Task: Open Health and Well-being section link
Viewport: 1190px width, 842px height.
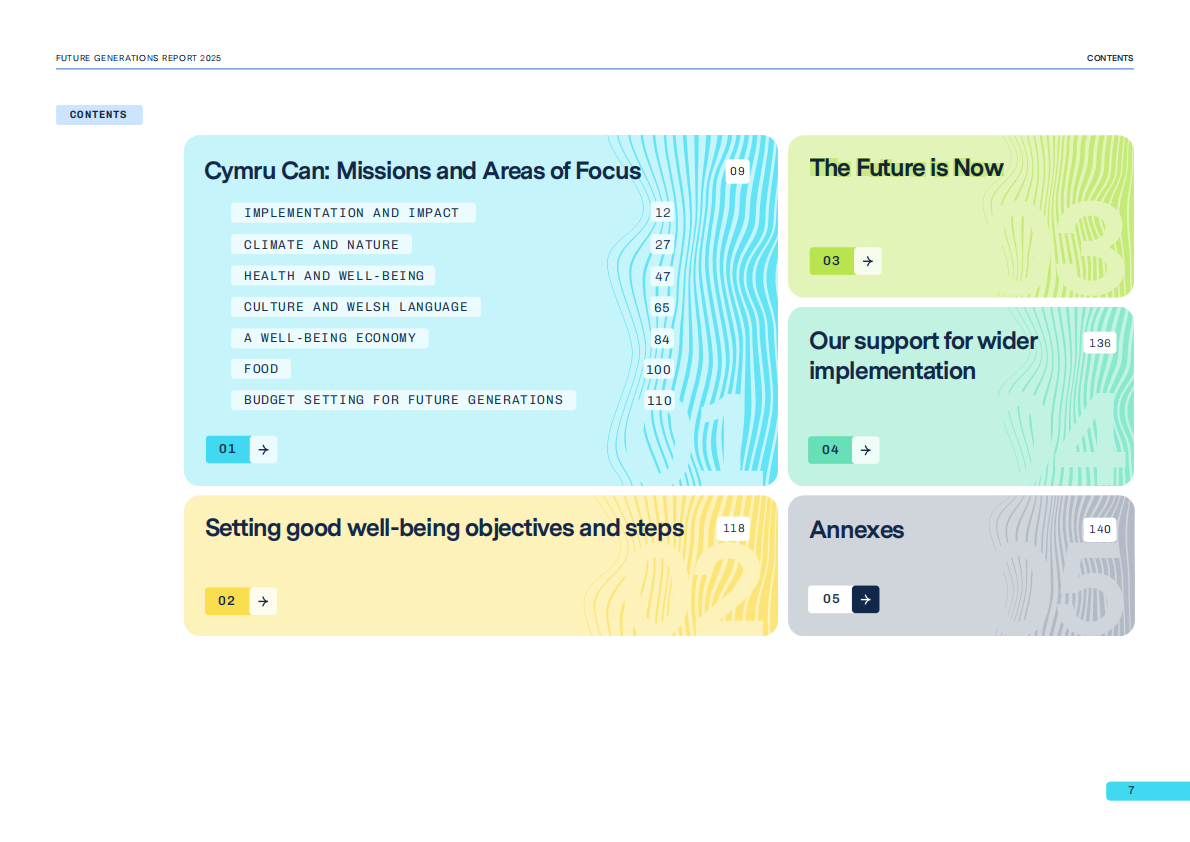Action: tap(333, 276)
